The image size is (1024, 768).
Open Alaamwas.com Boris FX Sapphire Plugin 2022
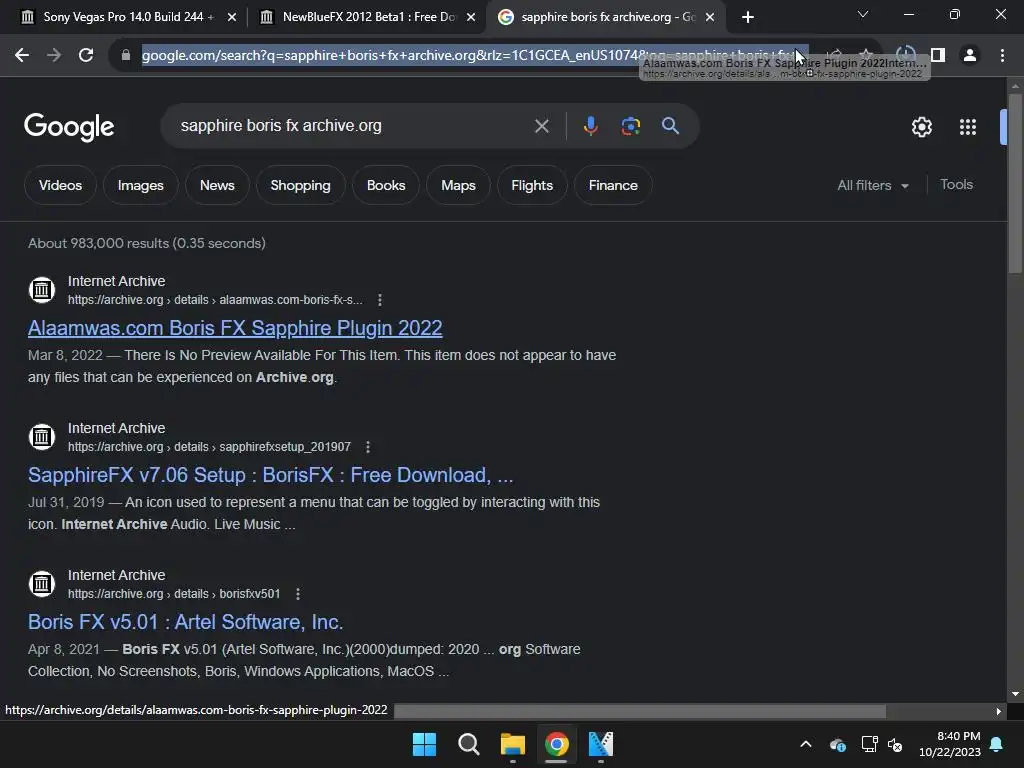pos(235,328)
